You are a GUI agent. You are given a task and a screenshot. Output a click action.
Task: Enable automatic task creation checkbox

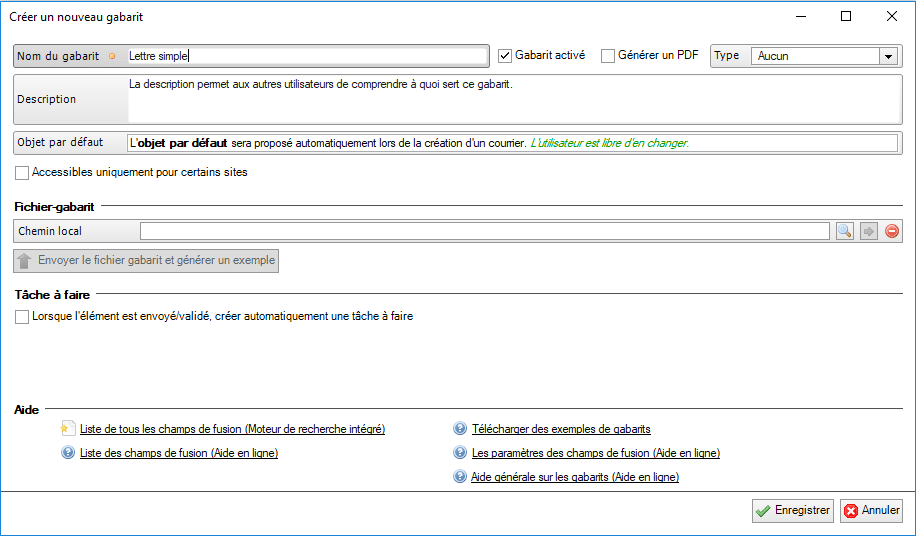click(22, 317)
